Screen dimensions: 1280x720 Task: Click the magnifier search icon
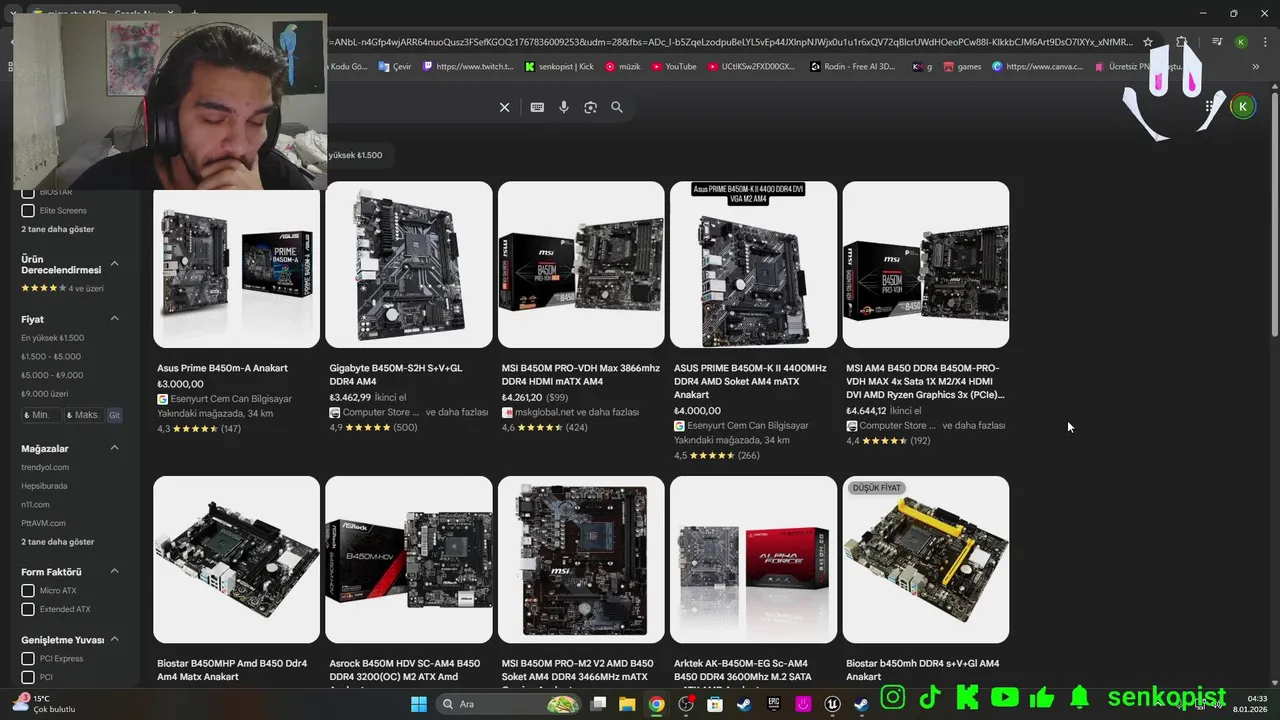[617, 107]
